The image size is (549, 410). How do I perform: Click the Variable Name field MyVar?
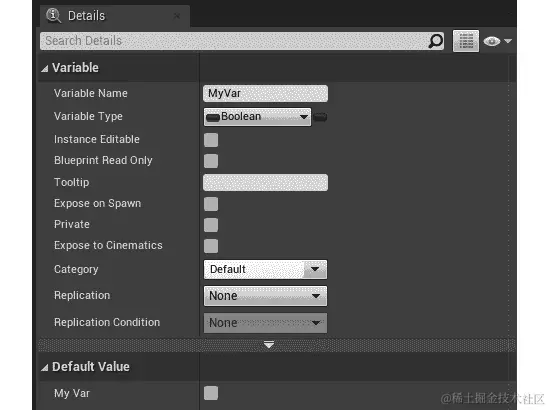click(265, 93)
